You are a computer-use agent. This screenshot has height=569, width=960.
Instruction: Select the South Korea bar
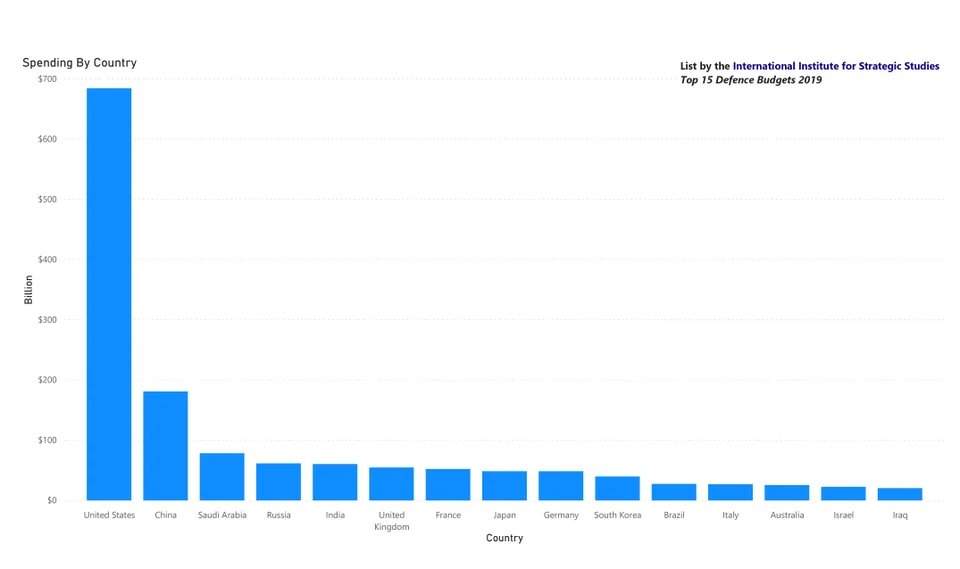617,488
